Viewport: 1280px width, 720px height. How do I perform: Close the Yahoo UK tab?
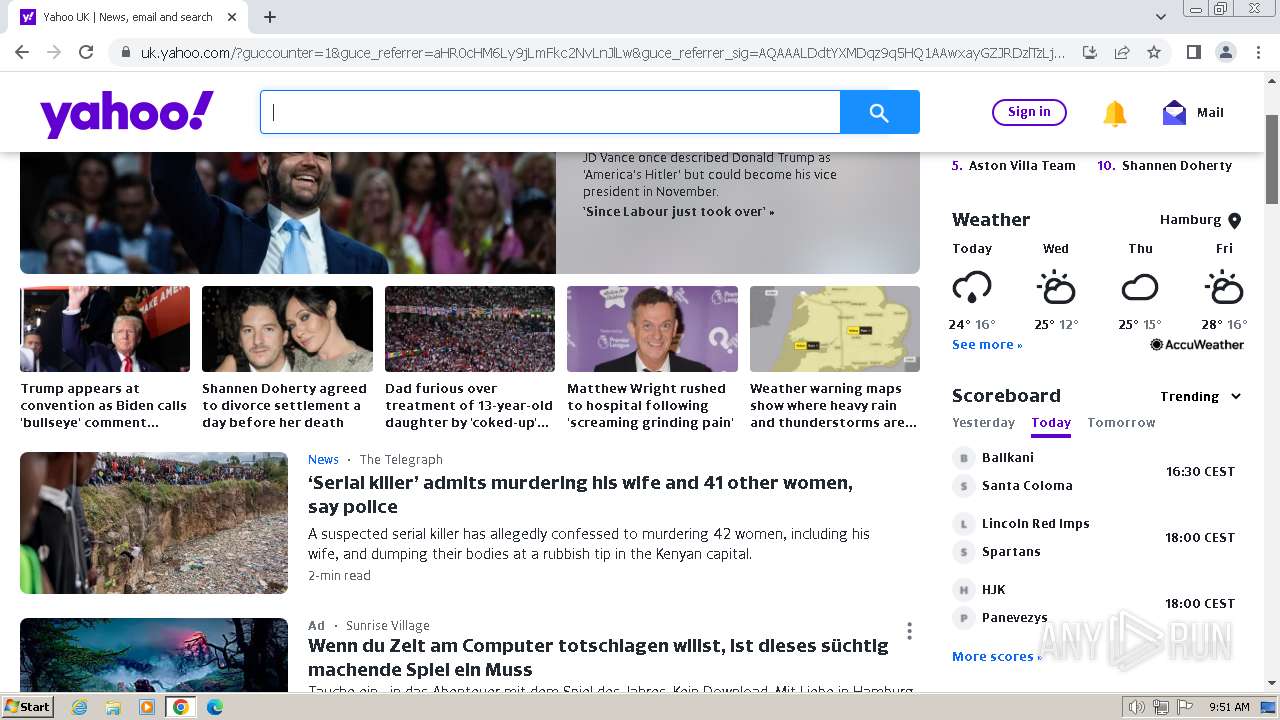[x=232, y=17]
